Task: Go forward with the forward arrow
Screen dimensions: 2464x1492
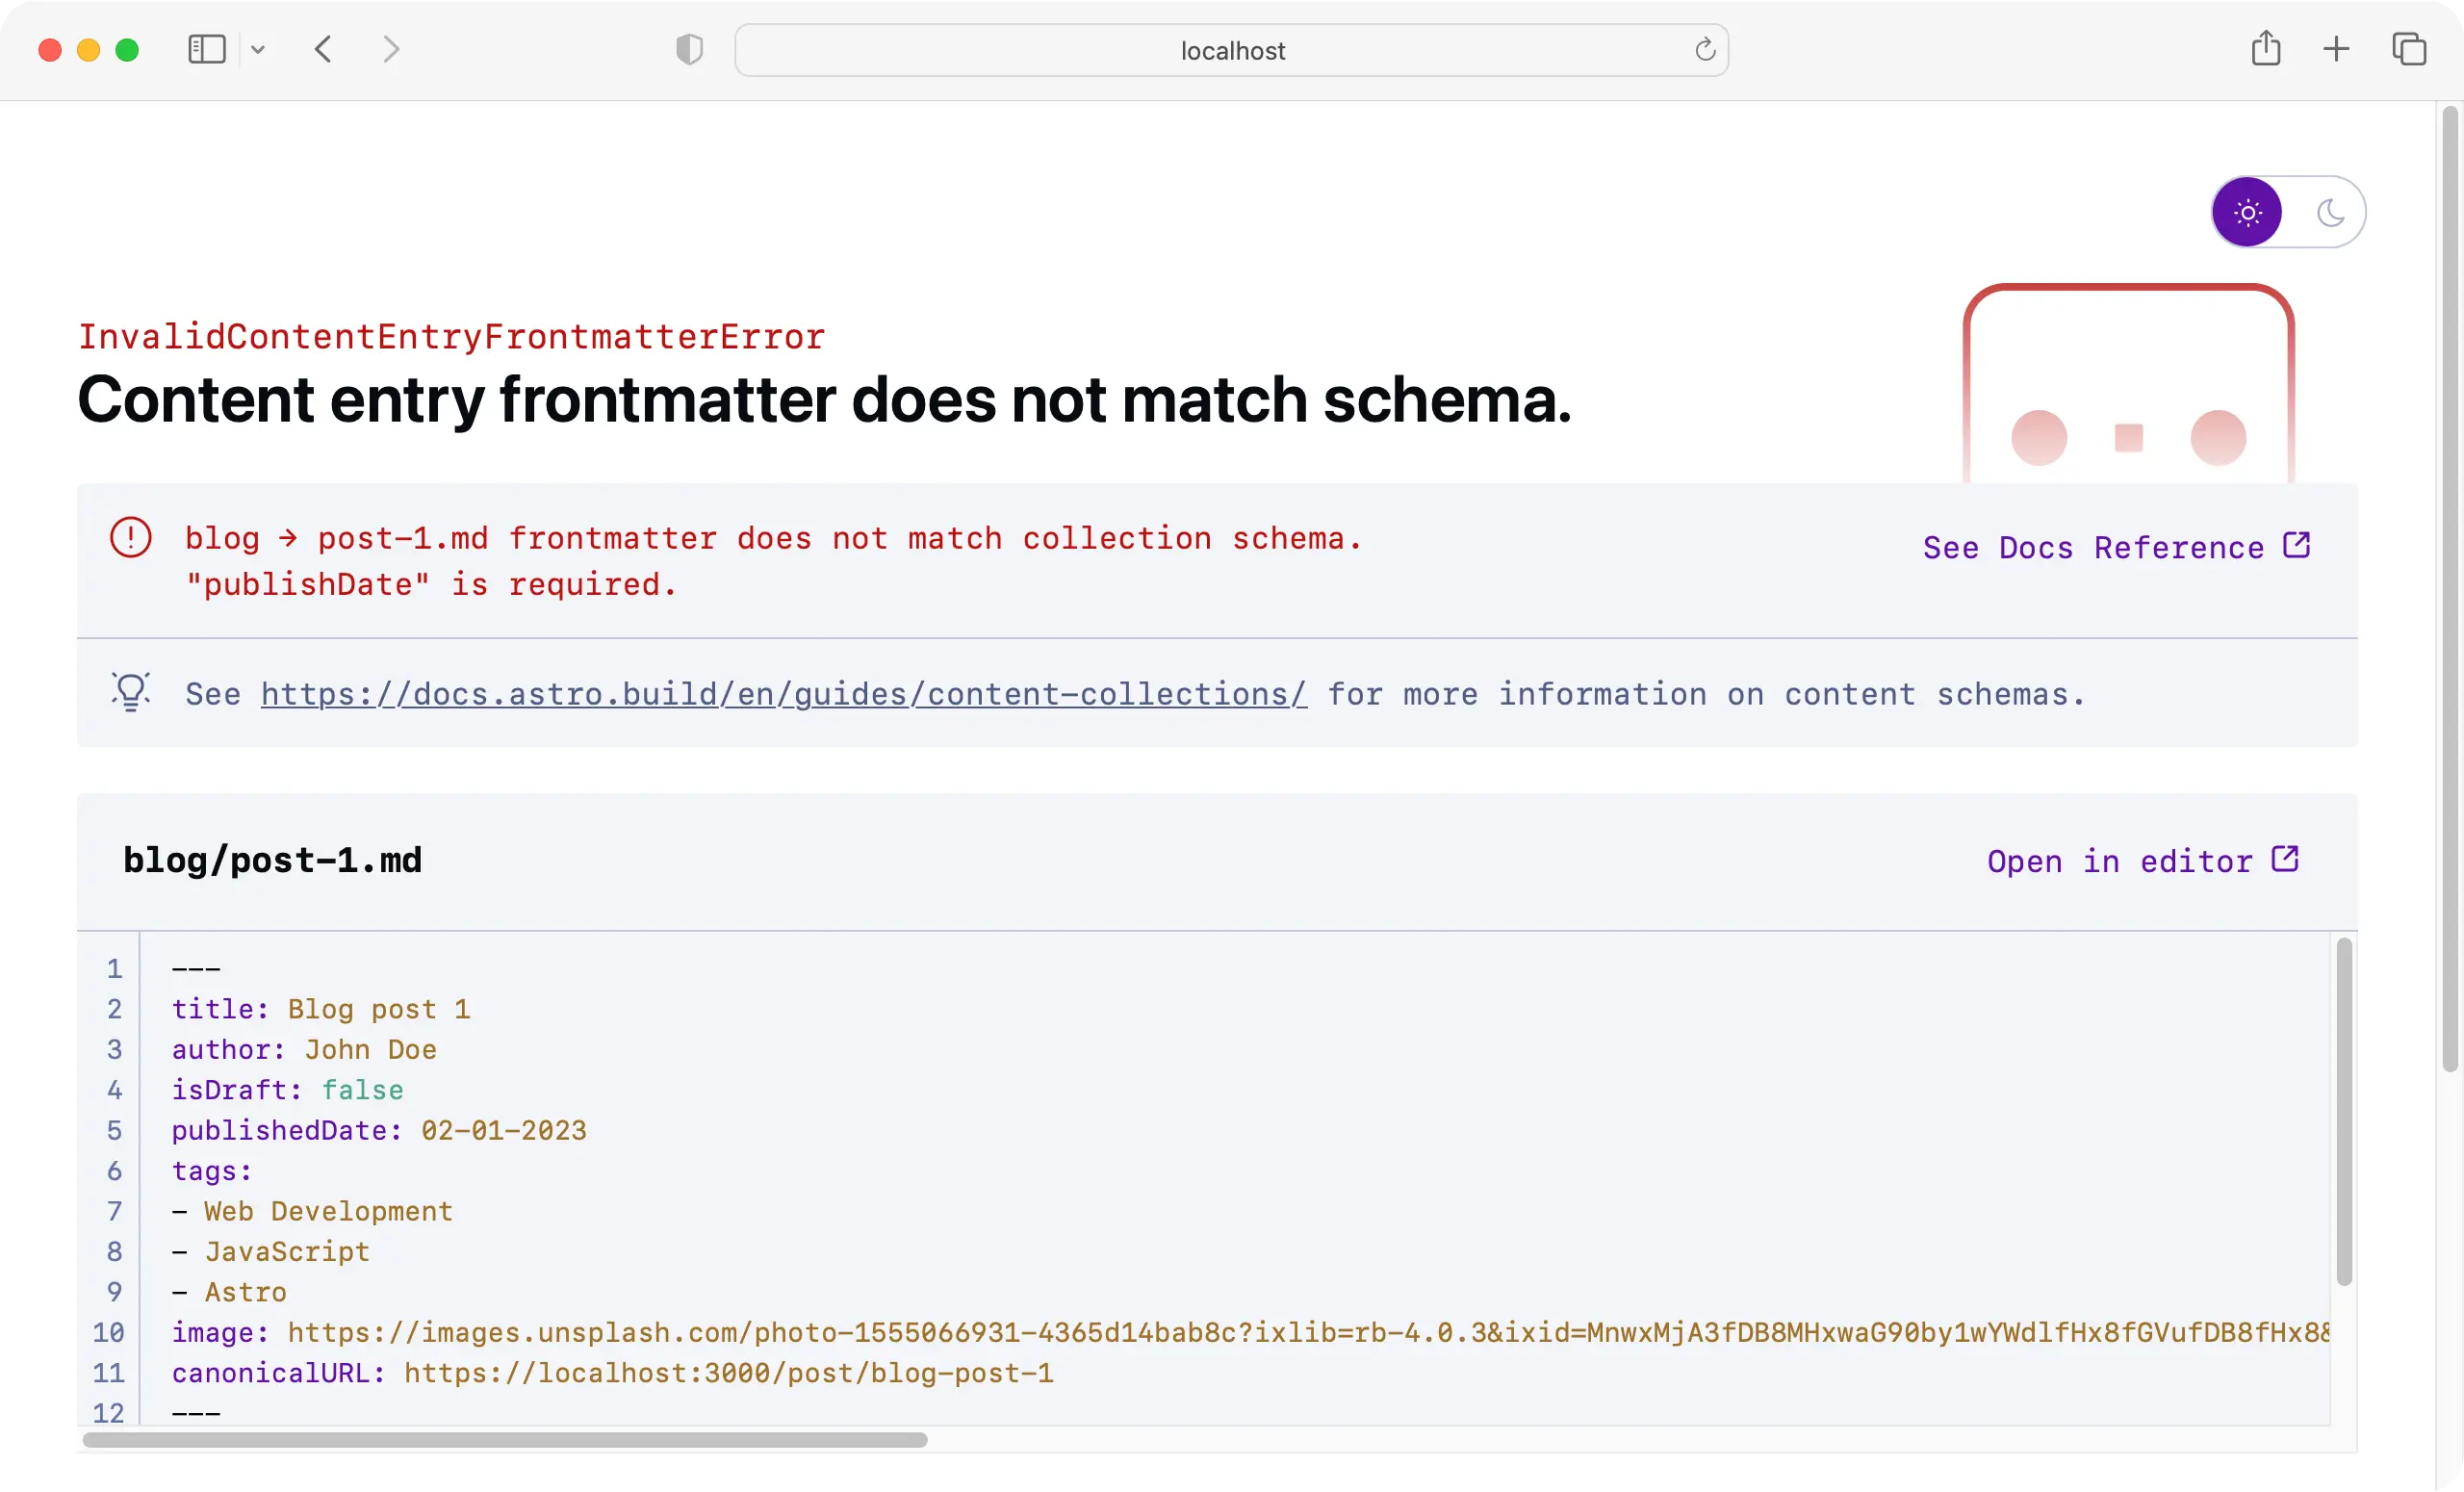Action: tap(391, 49)
